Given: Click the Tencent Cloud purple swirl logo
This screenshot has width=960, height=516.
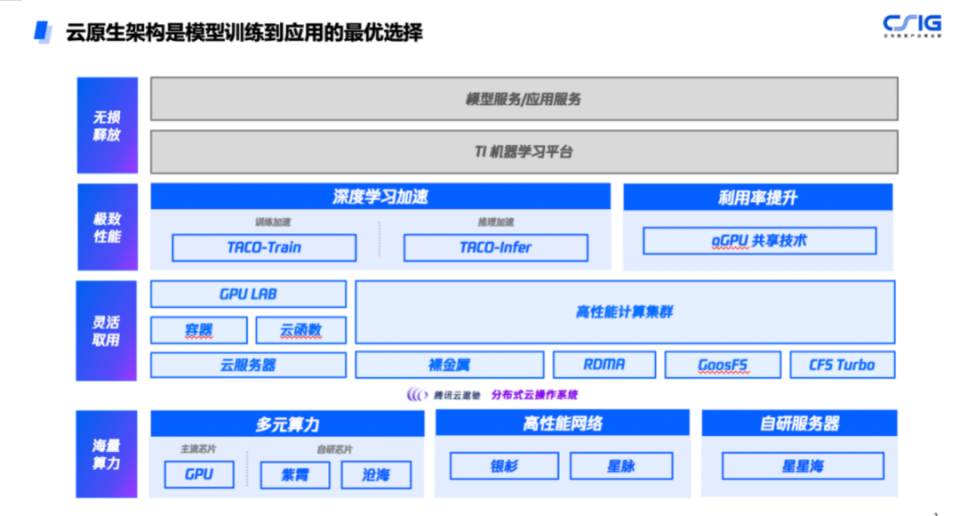Looking at the screenshot, I should point(416,394).
